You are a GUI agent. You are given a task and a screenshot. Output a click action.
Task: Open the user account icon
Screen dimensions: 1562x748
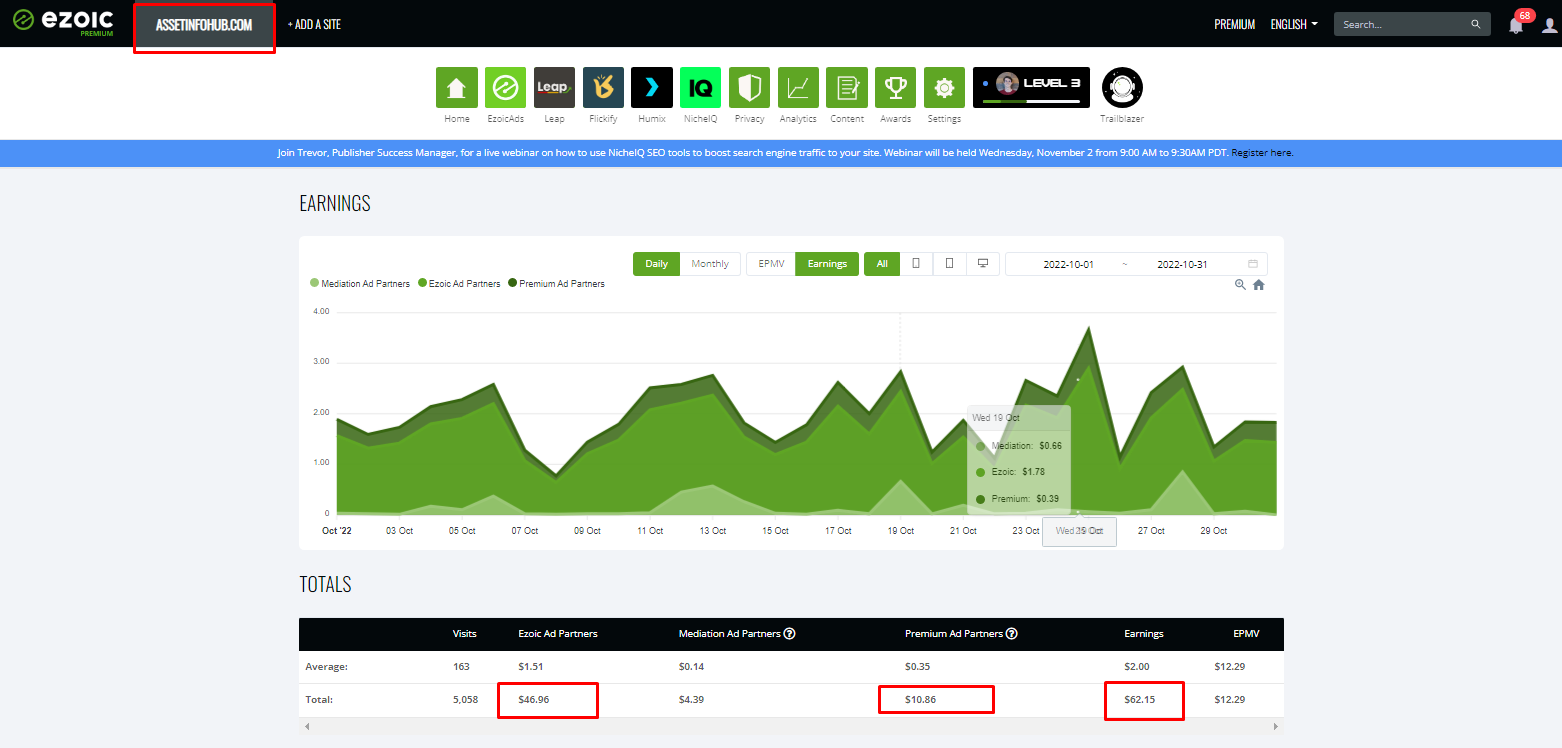coord(1549,25)
